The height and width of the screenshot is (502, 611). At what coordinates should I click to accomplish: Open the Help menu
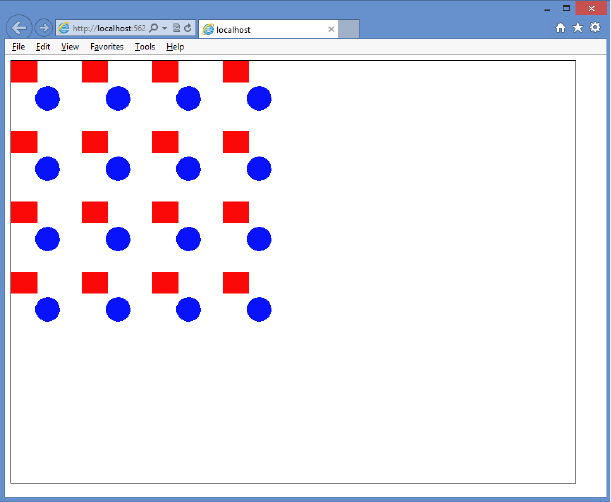click(175, 47)
